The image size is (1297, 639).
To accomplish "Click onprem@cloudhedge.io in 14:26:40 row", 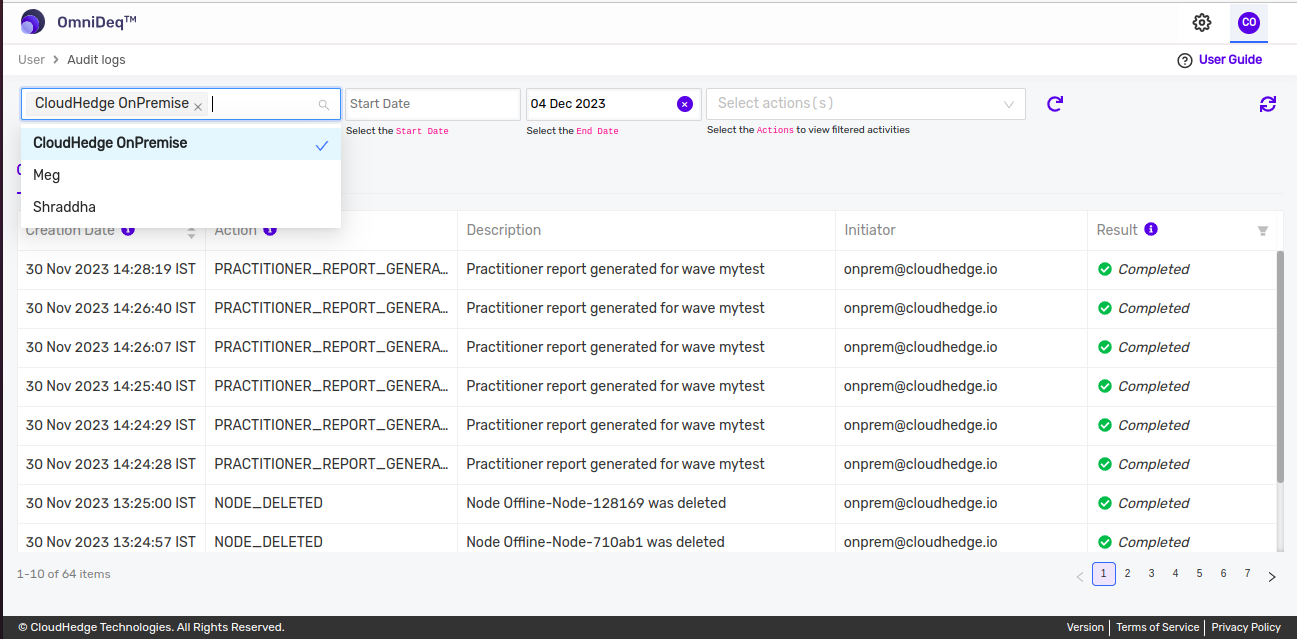I will point(921,308).
